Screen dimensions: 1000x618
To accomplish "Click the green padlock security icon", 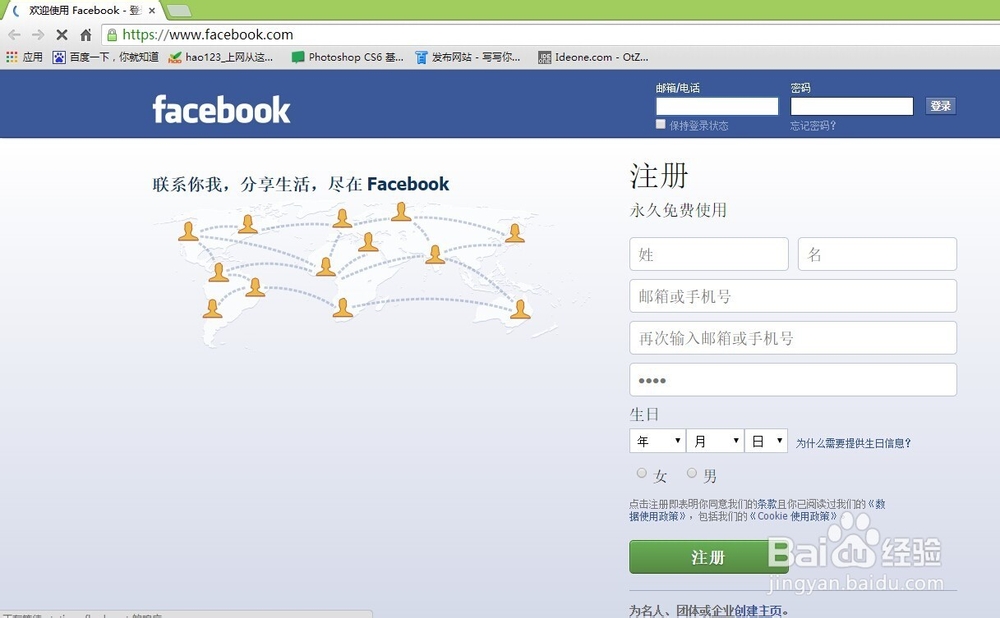I will point(112,34).
